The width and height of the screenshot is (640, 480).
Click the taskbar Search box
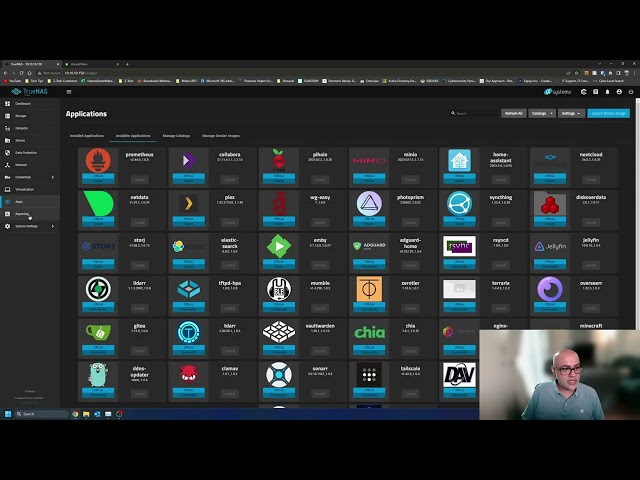coord(42,414)
